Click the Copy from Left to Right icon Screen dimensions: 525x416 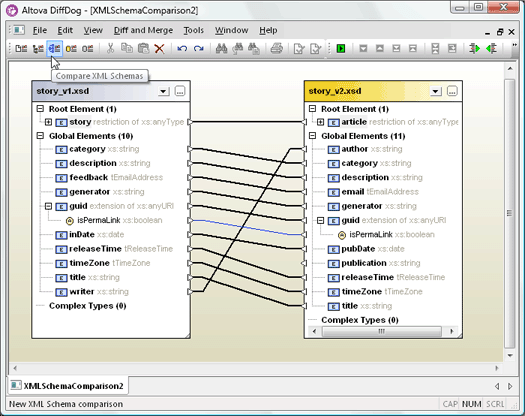click(474, 49)
